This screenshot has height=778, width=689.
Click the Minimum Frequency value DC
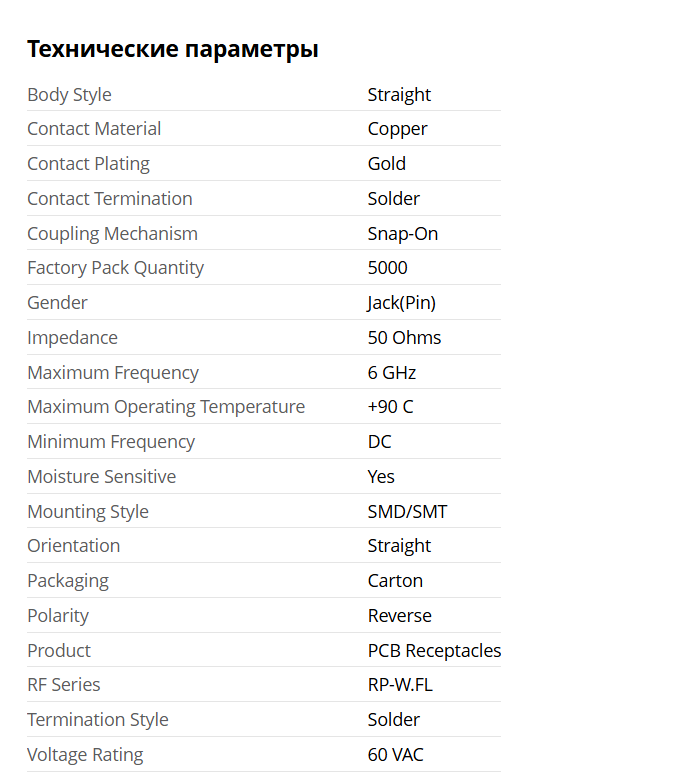(379, 442)
